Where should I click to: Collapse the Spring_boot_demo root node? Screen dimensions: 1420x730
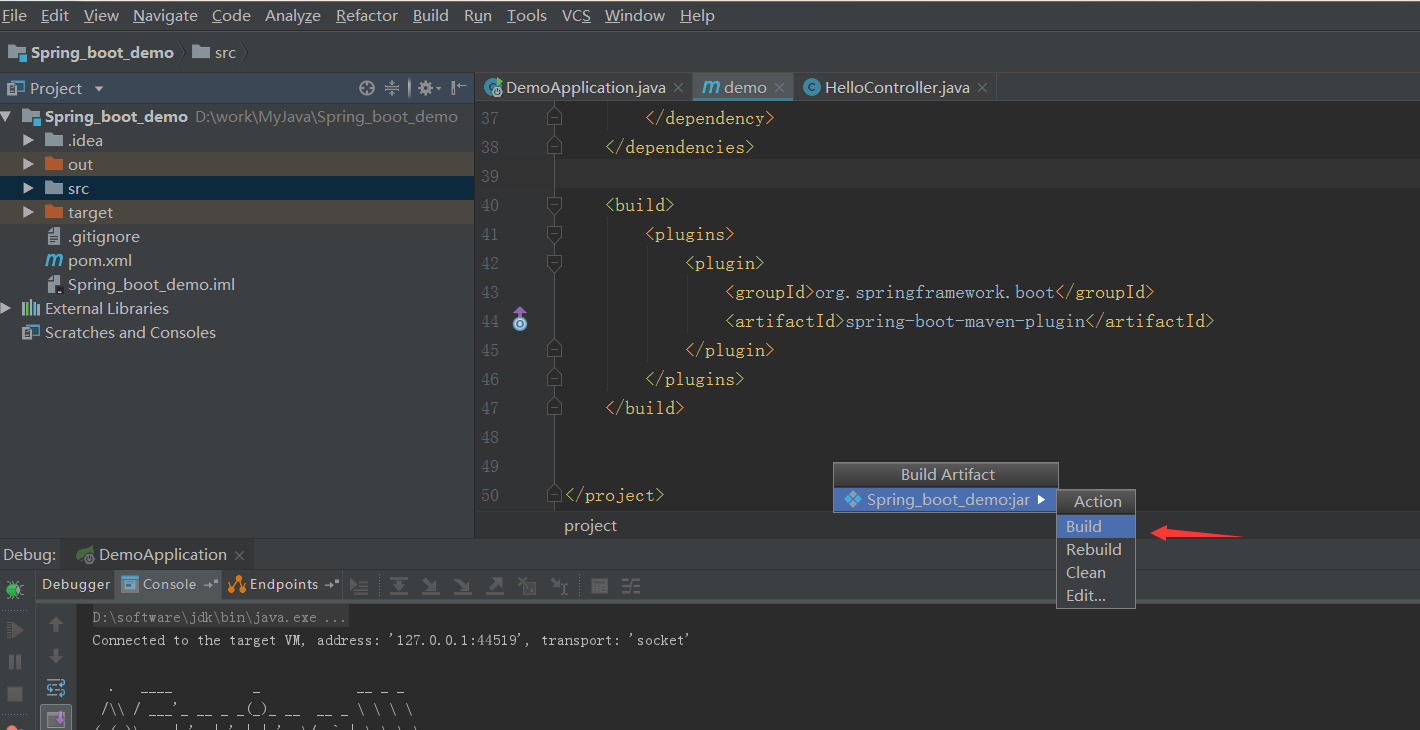(x=6, y=116)
